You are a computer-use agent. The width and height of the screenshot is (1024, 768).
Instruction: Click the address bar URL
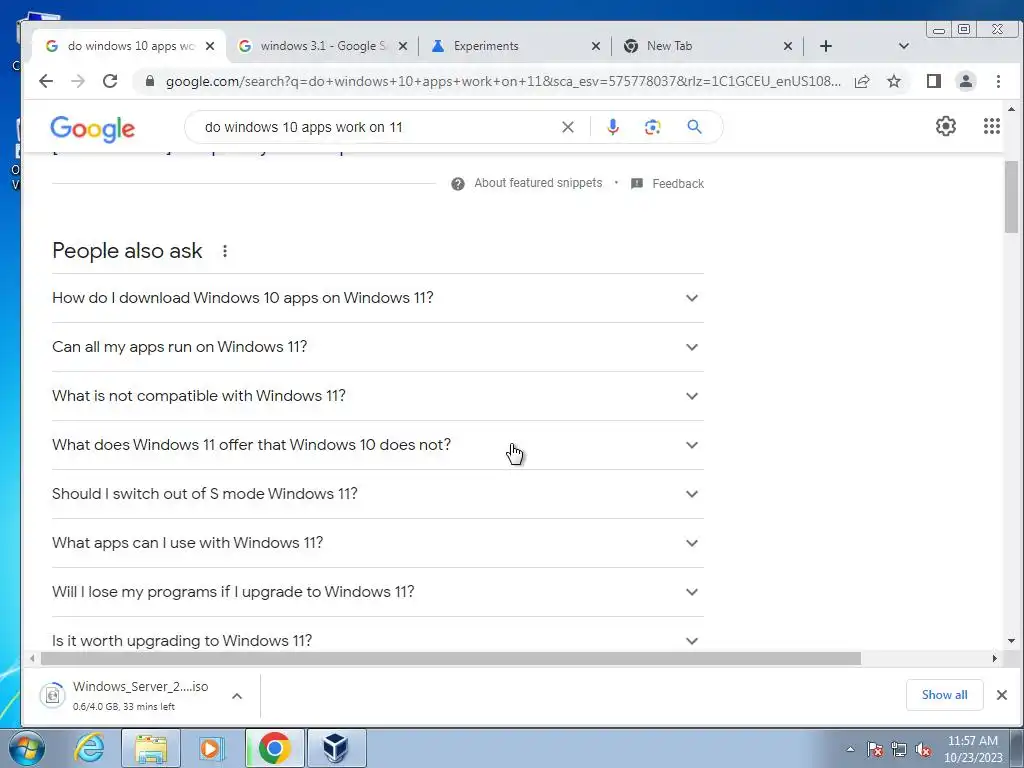coord(503,81)
